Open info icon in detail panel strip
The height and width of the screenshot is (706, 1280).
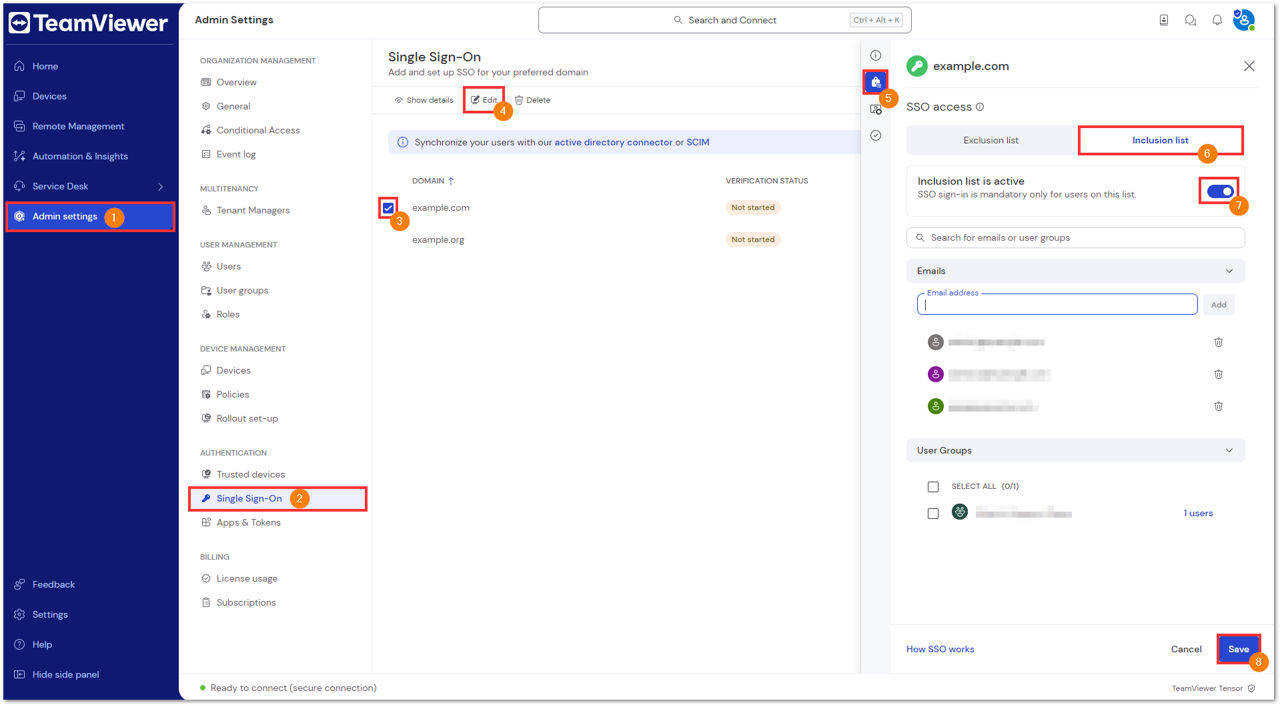876,55
